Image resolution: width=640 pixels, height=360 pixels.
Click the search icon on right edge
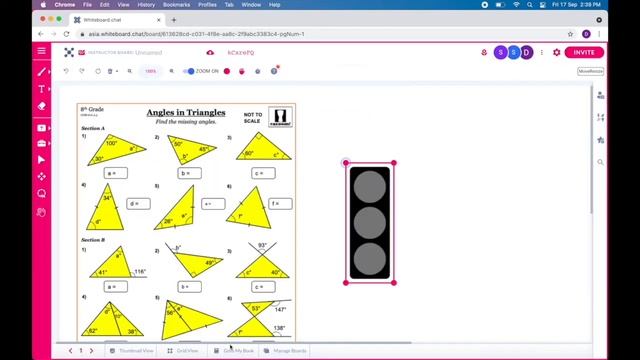(x=600, y=162)
